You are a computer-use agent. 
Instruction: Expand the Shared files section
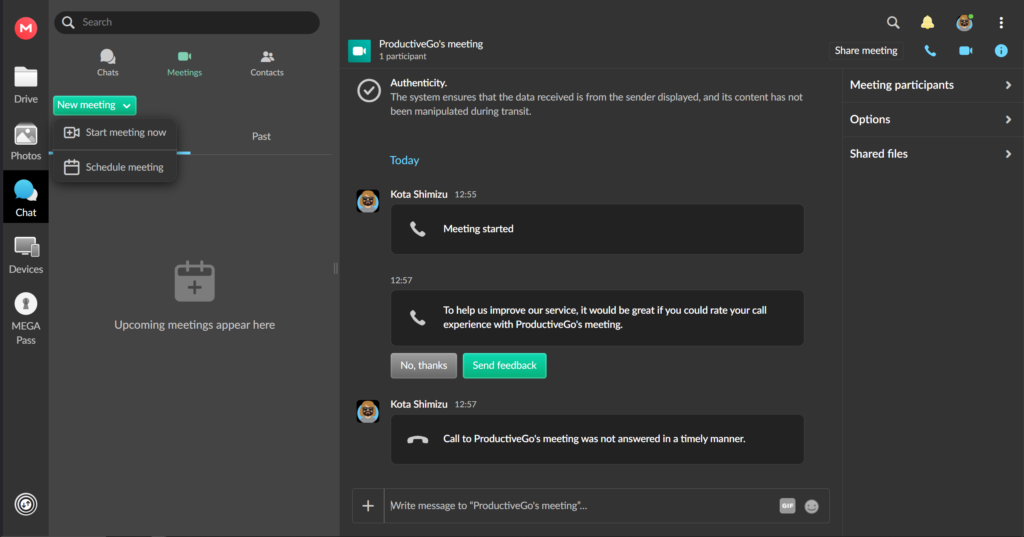(931, 154)
